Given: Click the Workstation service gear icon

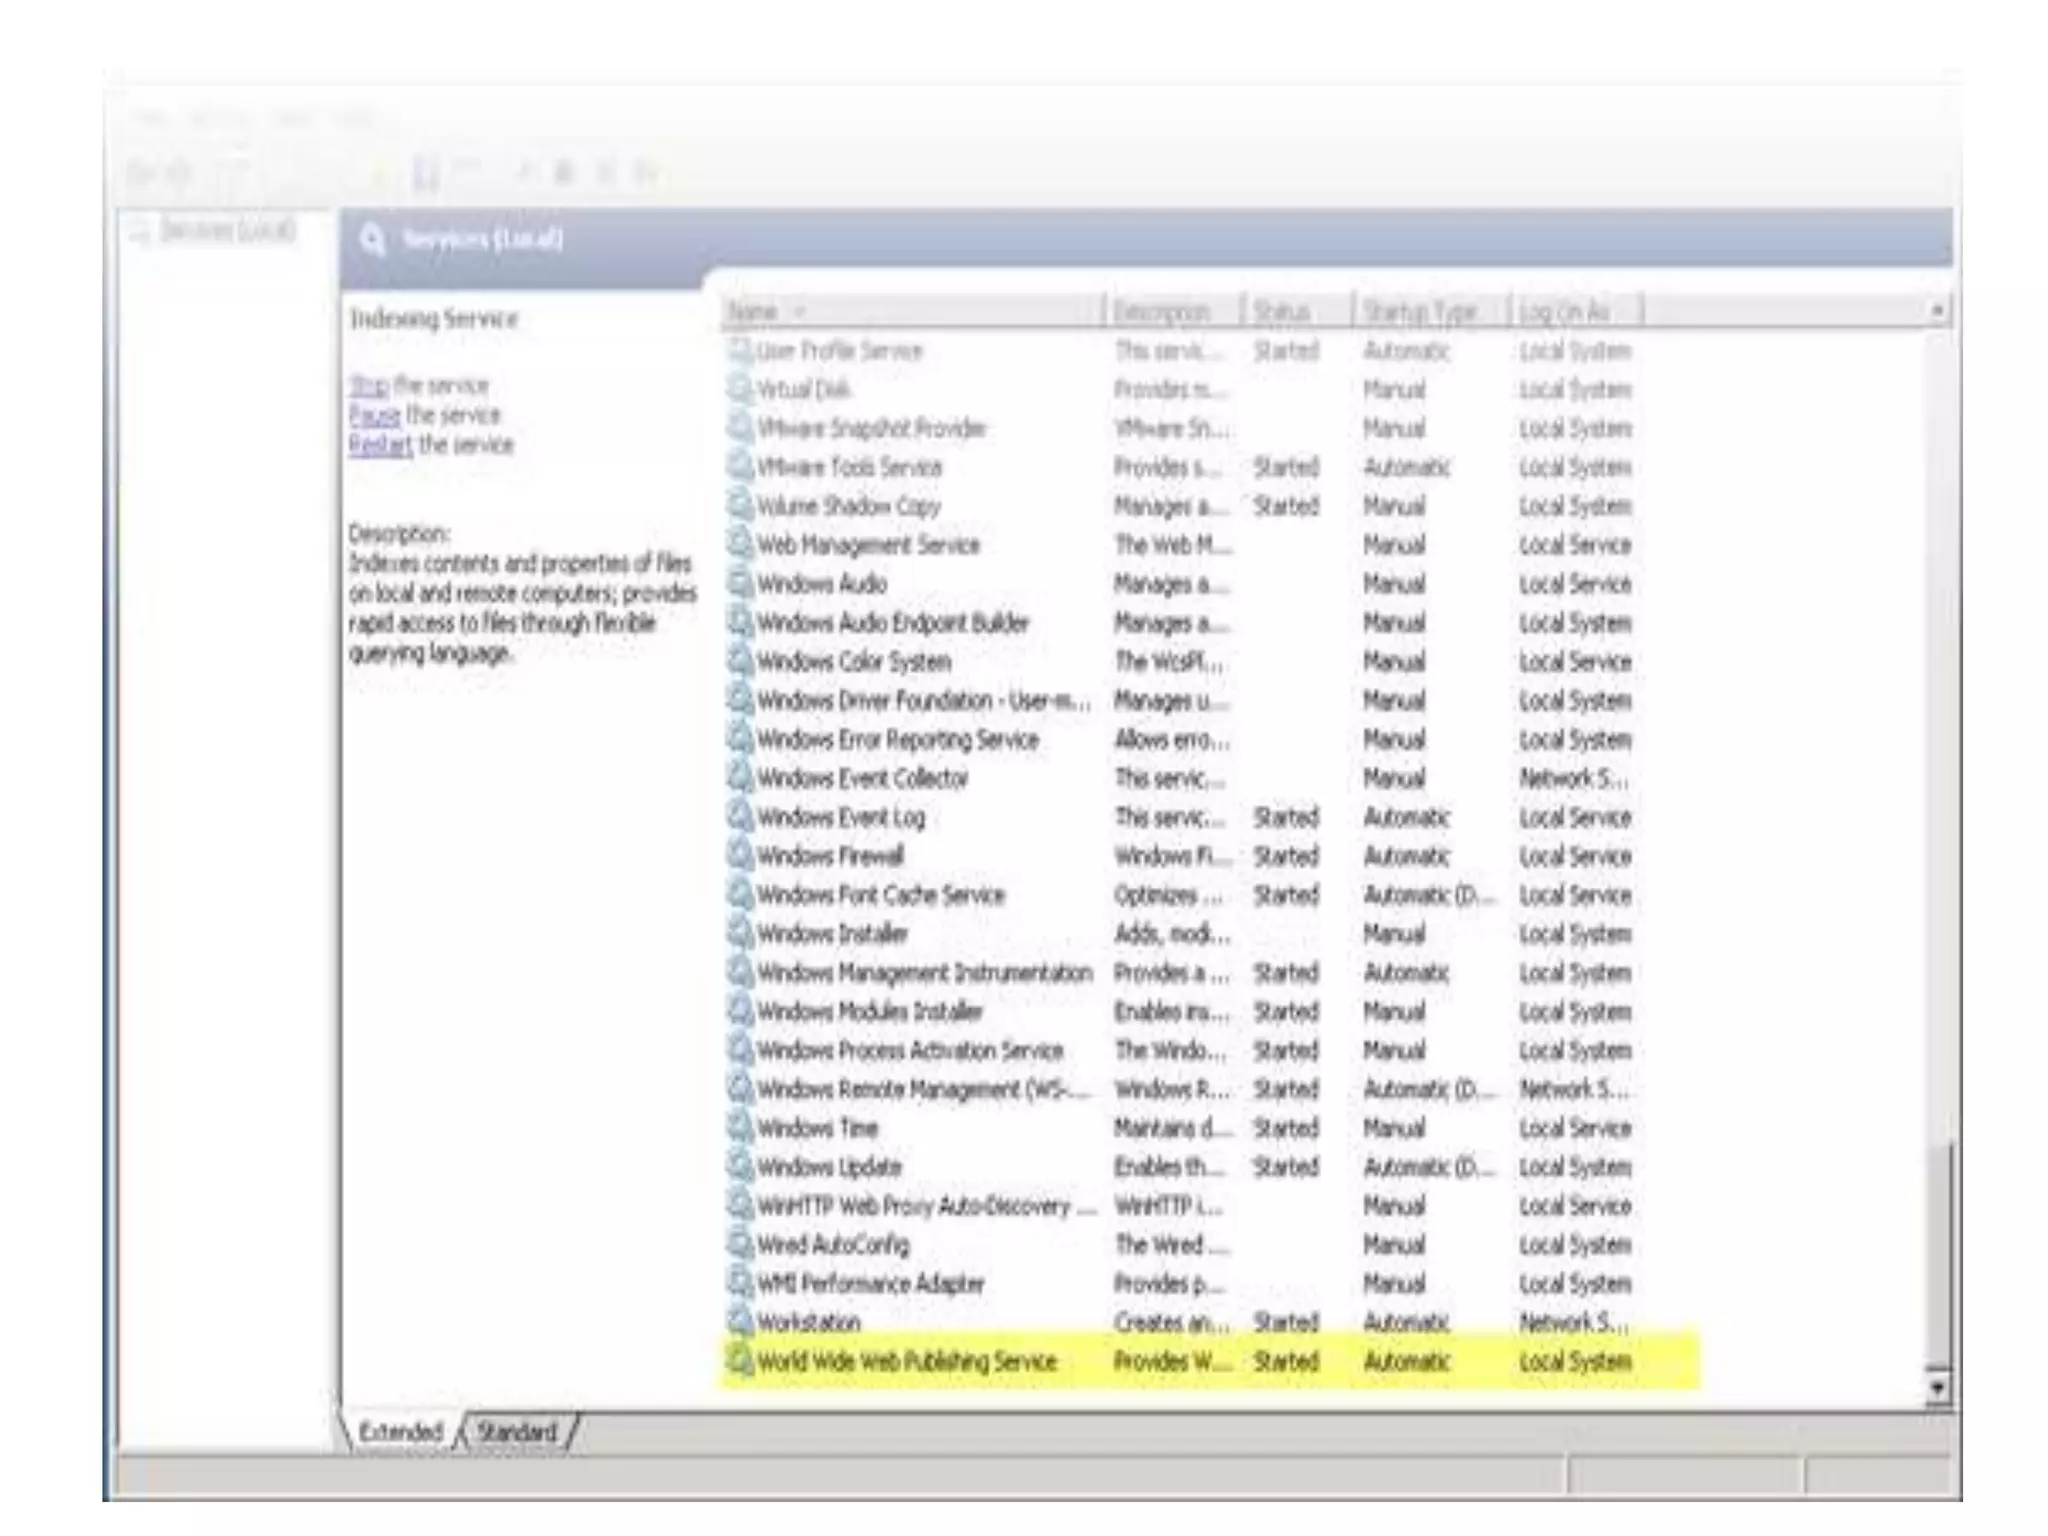Looking at the screenshot, I should [739, 1322].
